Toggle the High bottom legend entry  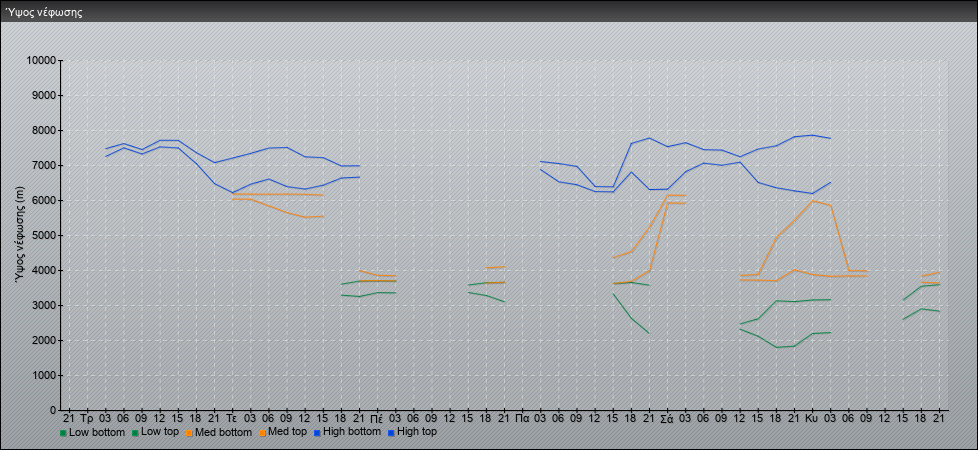point(347,432)
